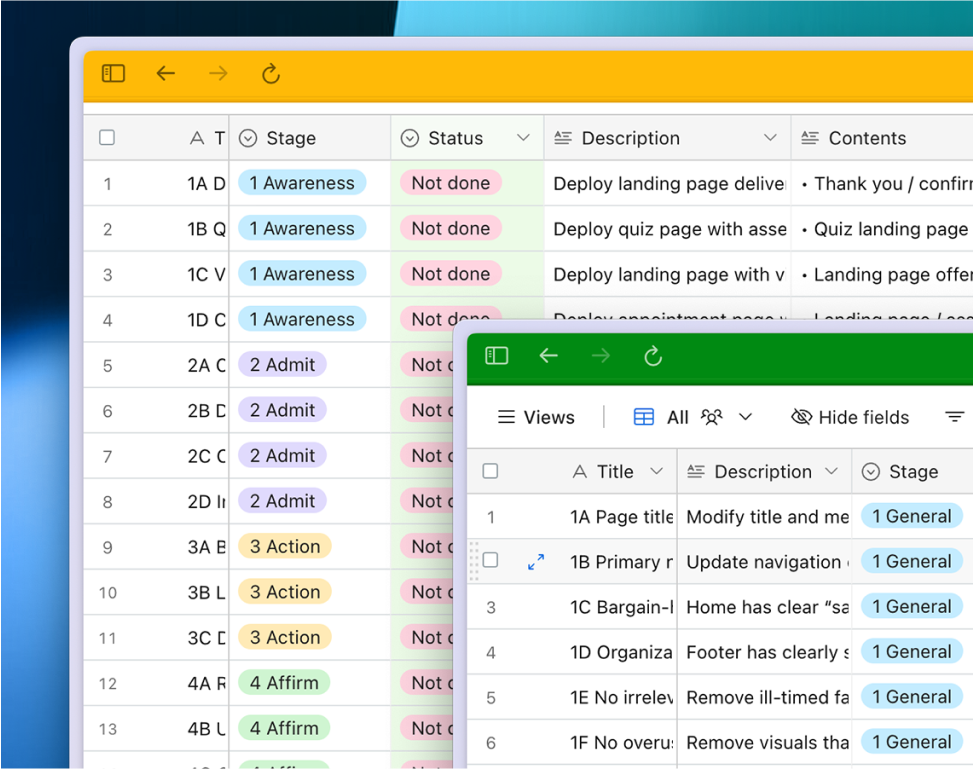Viewport: 973px width, 769px height.
Task: Click the Hide fields button
Action: click(850, 417)
